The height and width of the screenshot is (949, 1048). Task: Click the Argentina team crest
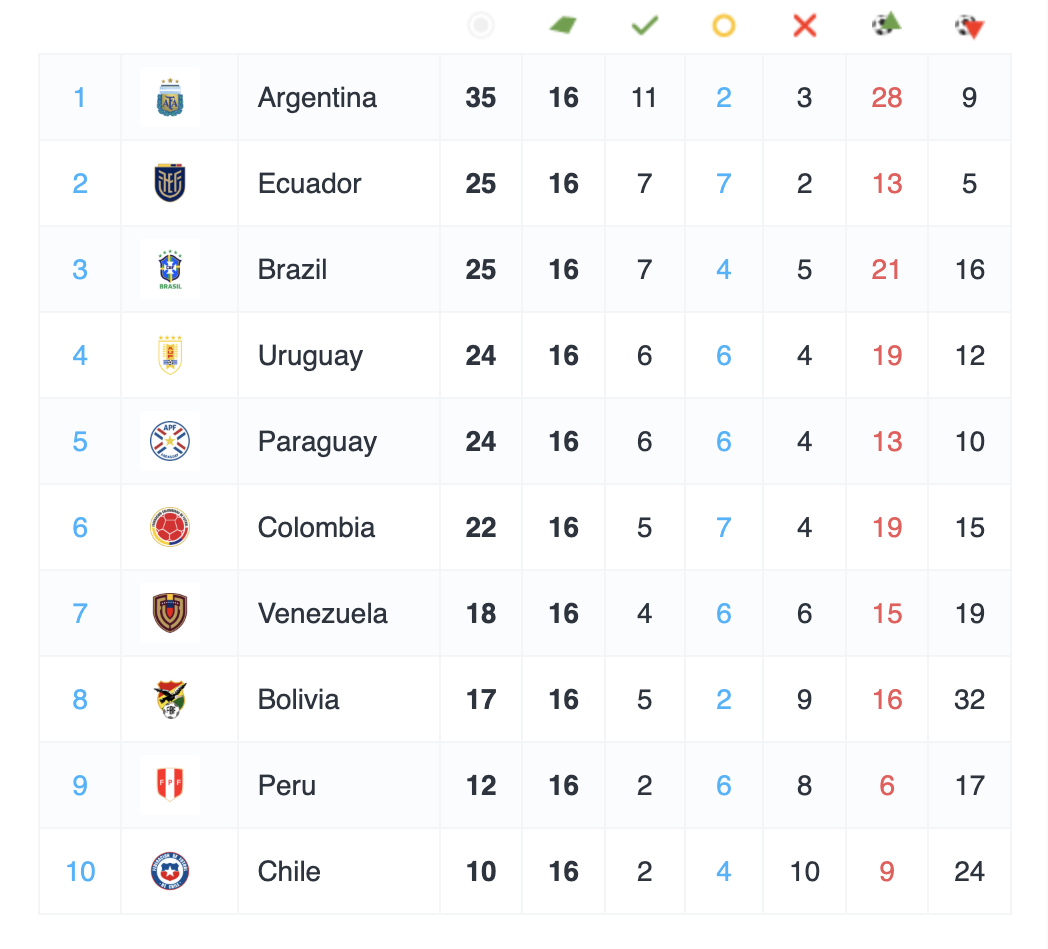[170, 98]
